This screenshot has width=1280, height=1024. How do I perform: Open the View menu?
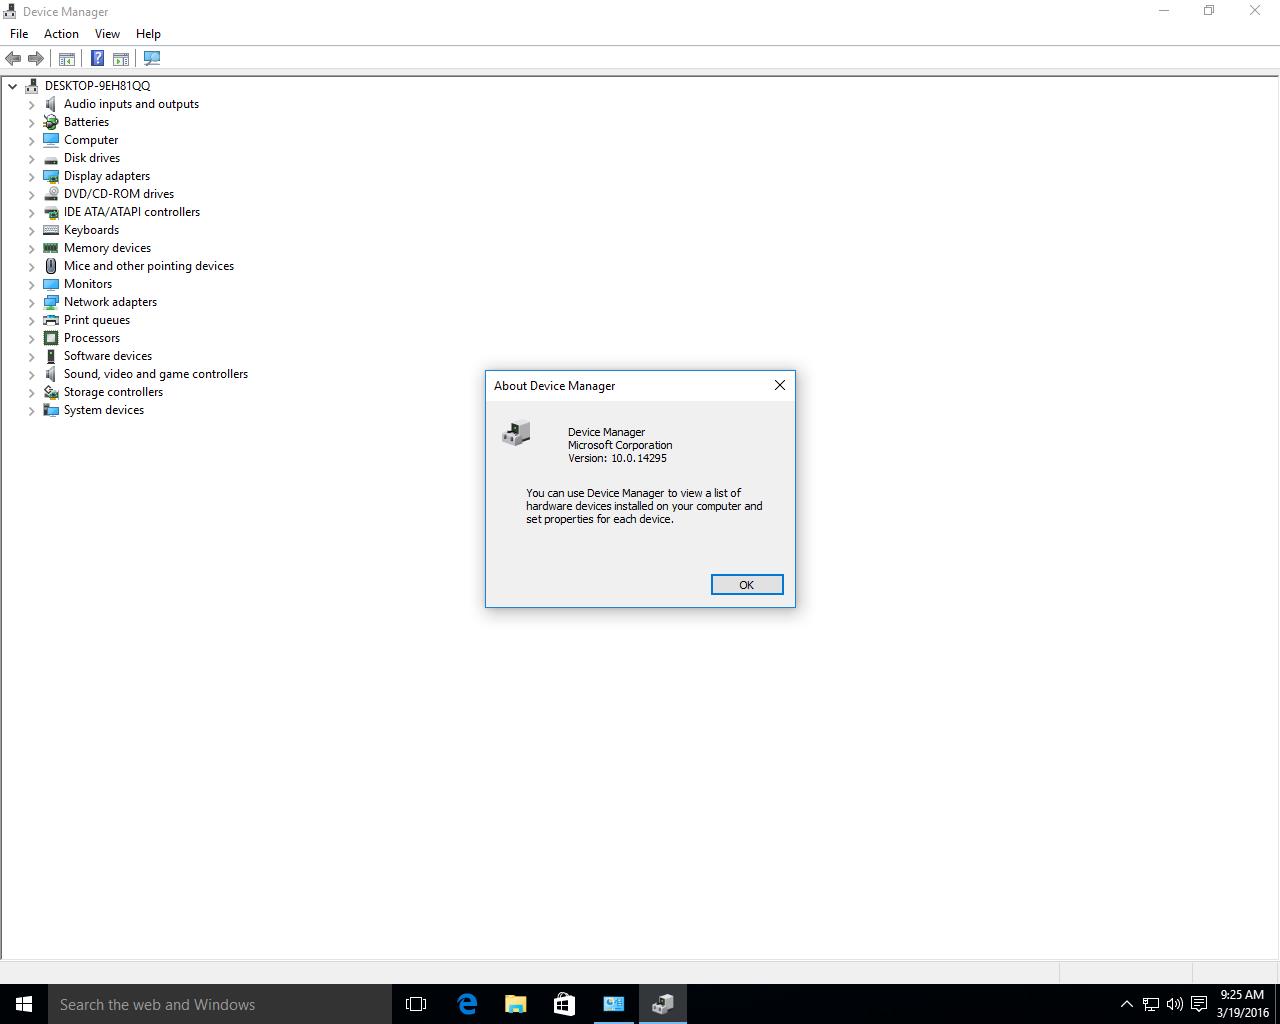107,34
